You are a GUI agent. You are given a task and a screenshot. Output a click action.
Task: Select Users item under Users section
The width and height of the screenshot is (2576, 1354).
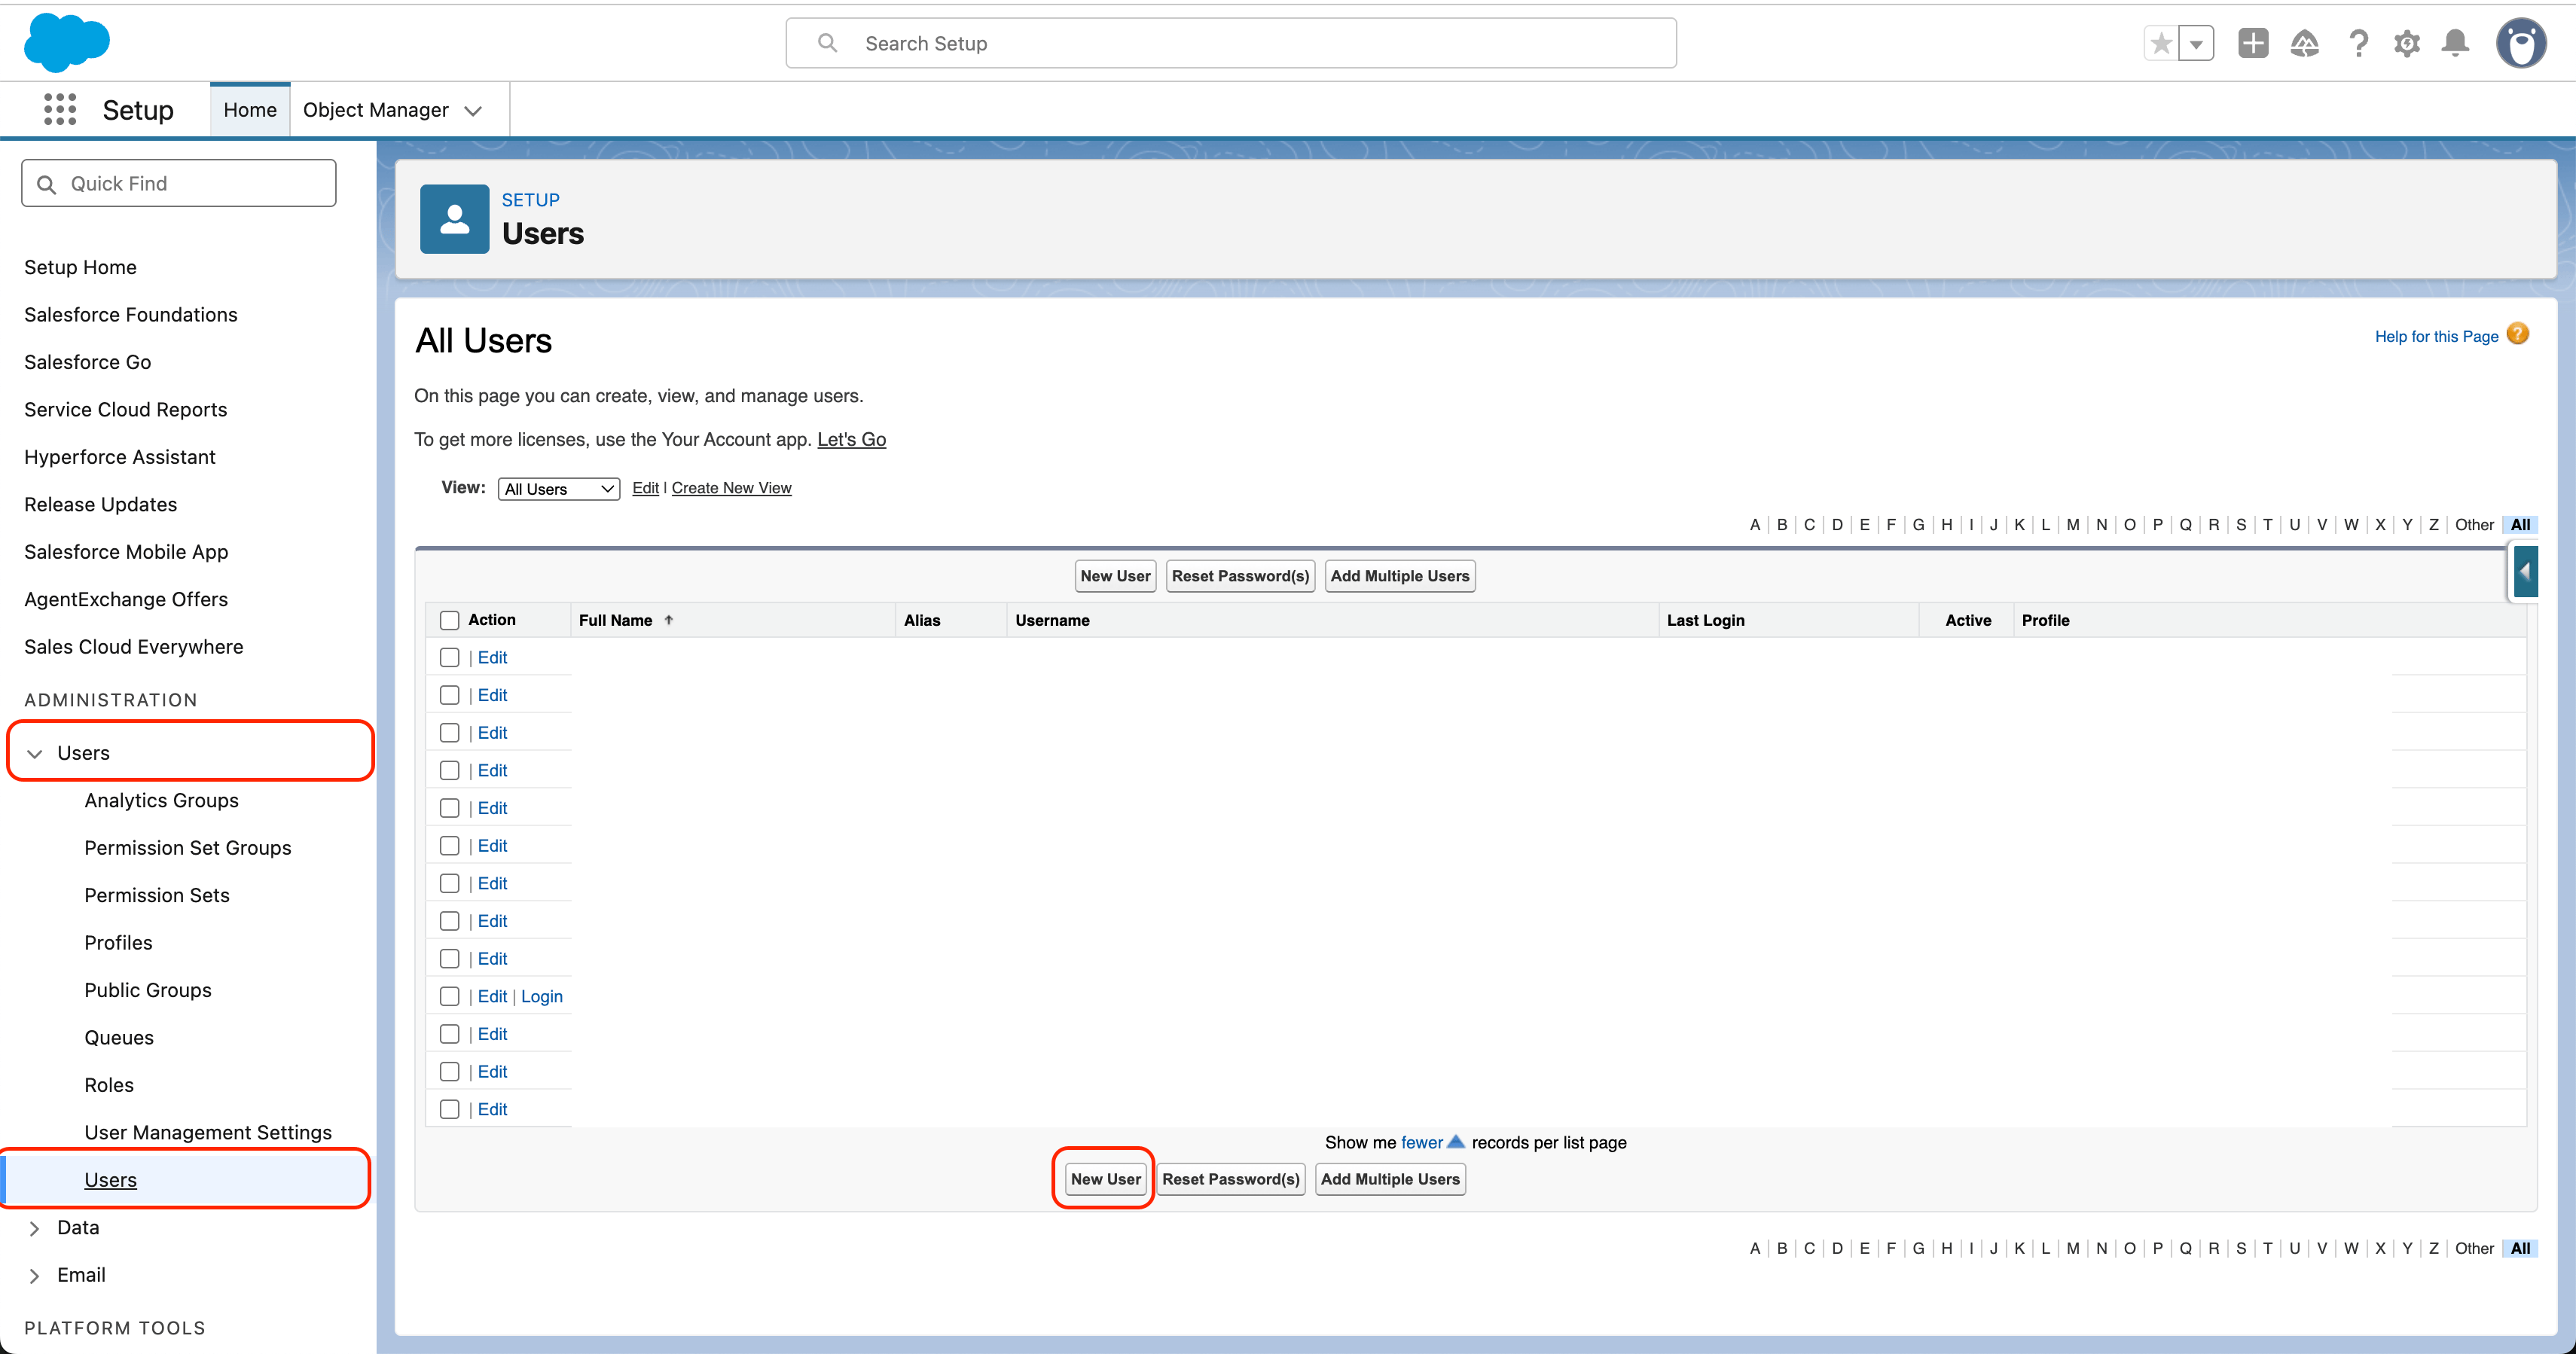coord(111,1180)
